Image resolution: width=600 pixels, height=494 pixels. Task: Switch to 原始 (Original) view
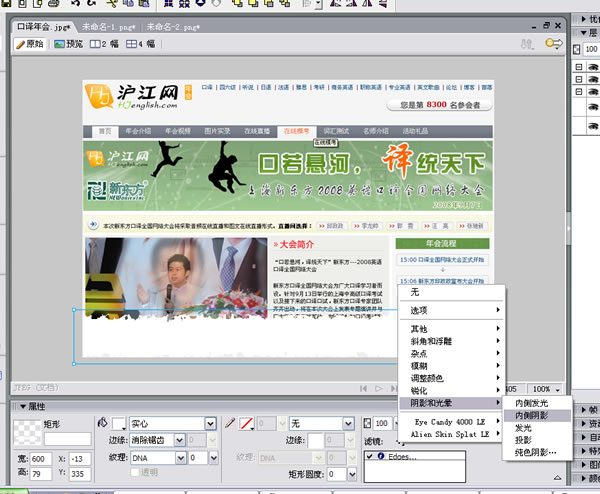tap(30, 44)
